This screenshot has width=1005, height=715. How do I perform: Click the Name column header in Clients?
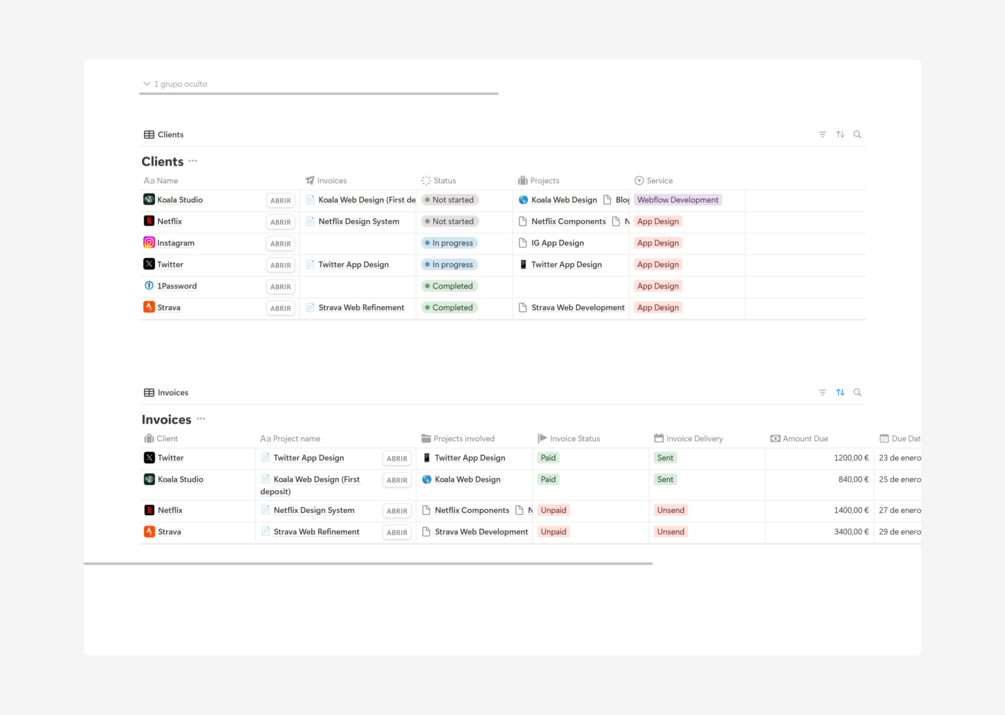coord(161,181)
